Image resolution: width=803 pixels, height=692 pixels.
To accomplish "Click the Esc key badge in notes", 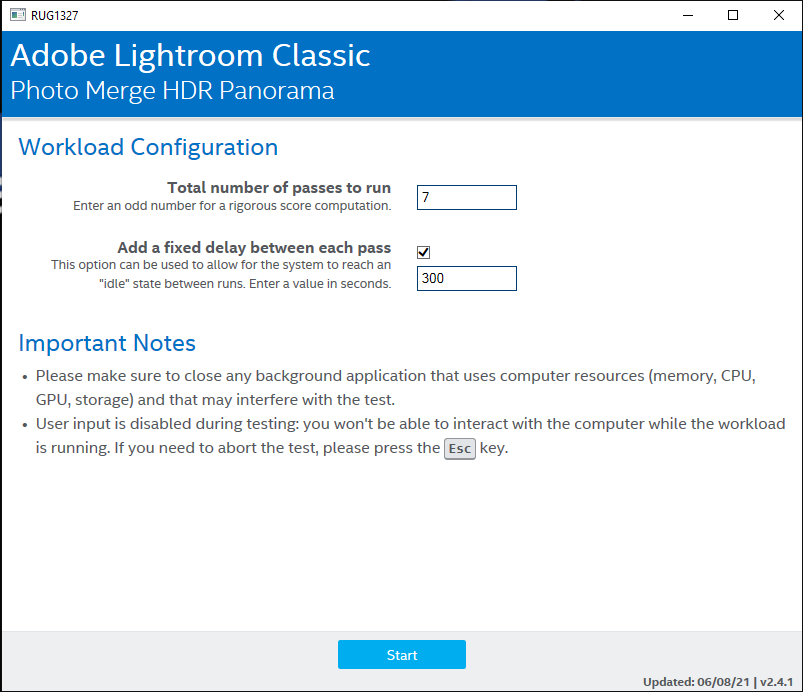I will (x=459, y=449).
